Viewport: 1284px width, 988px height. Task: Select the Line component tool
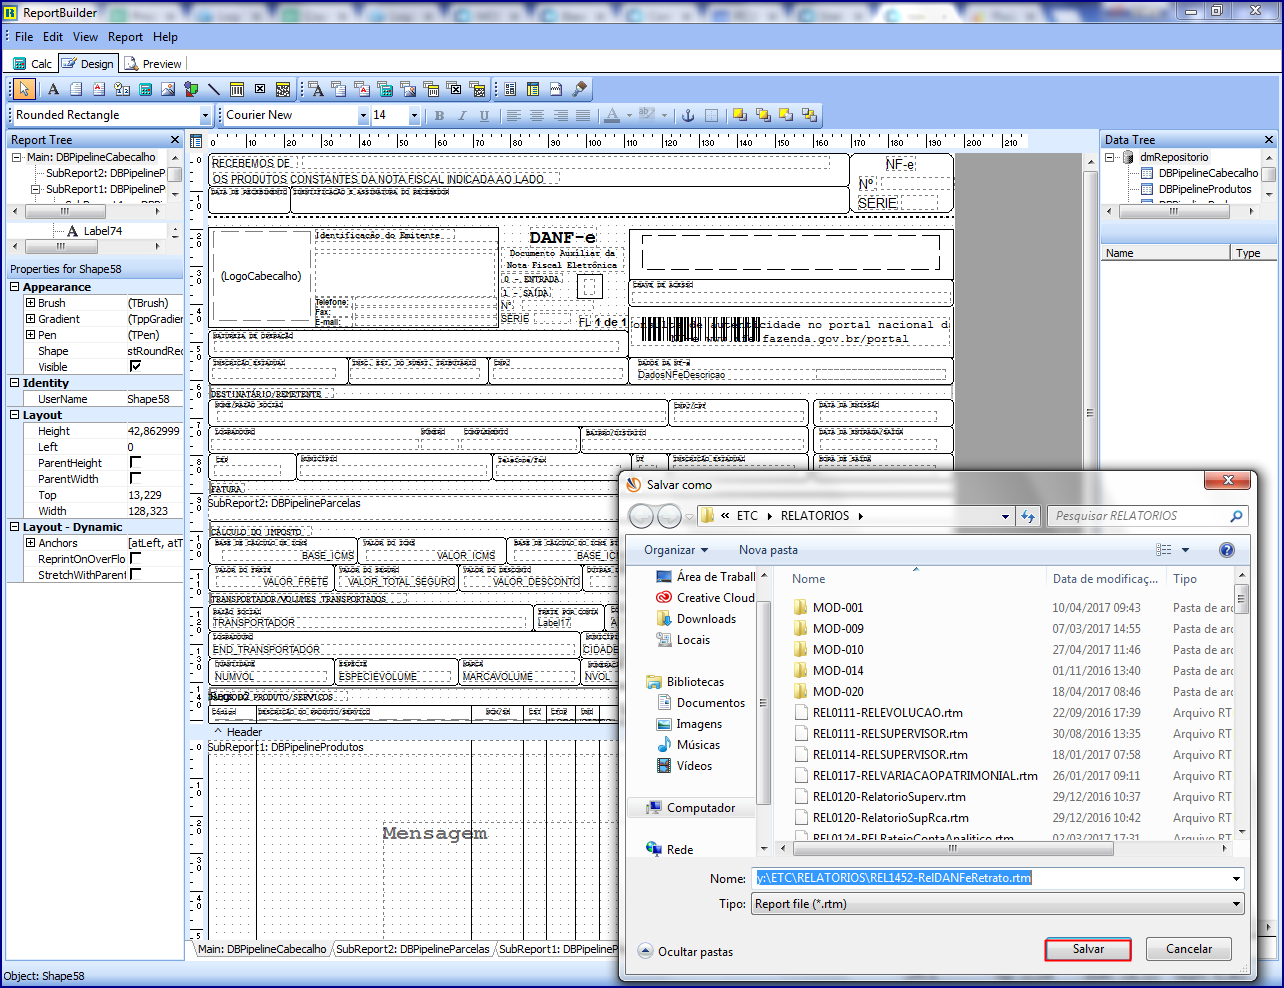click(214, 89)
